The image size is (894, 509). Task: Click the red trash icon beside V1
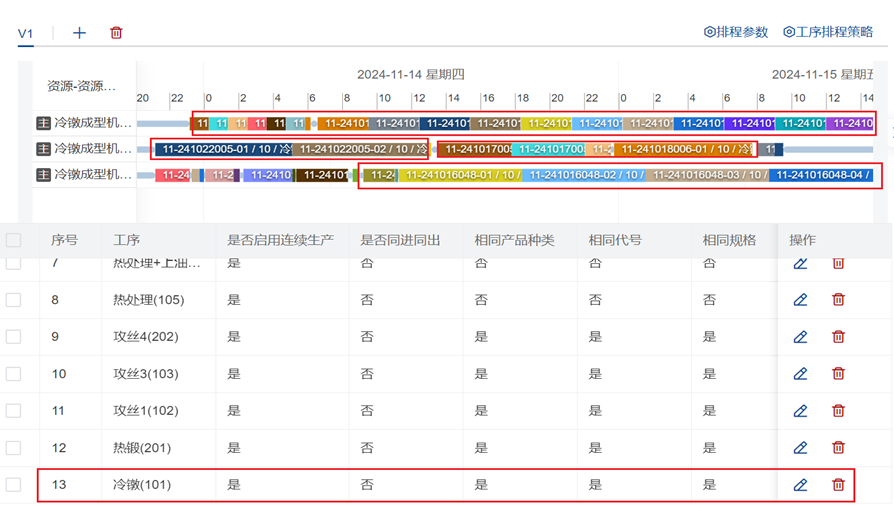pyautogui.click(x=116, y=33)
